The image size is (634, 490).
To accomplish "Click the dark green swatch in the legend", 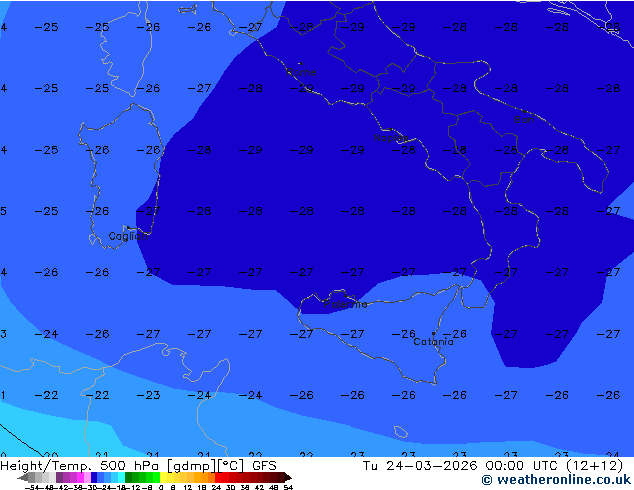I will click(129, 477).
